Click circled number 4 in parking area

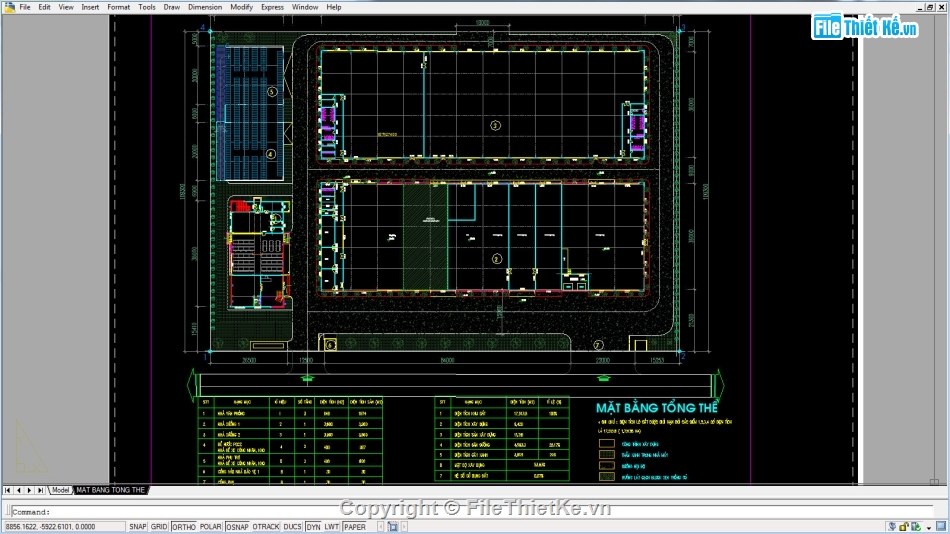(x=271, y=154)
